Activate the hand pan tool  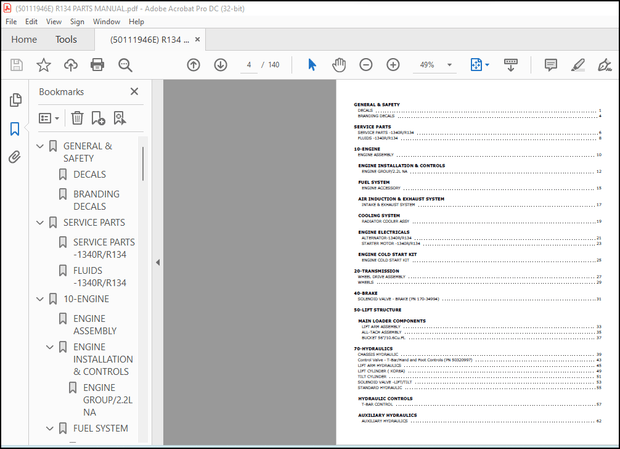[339, 65]
